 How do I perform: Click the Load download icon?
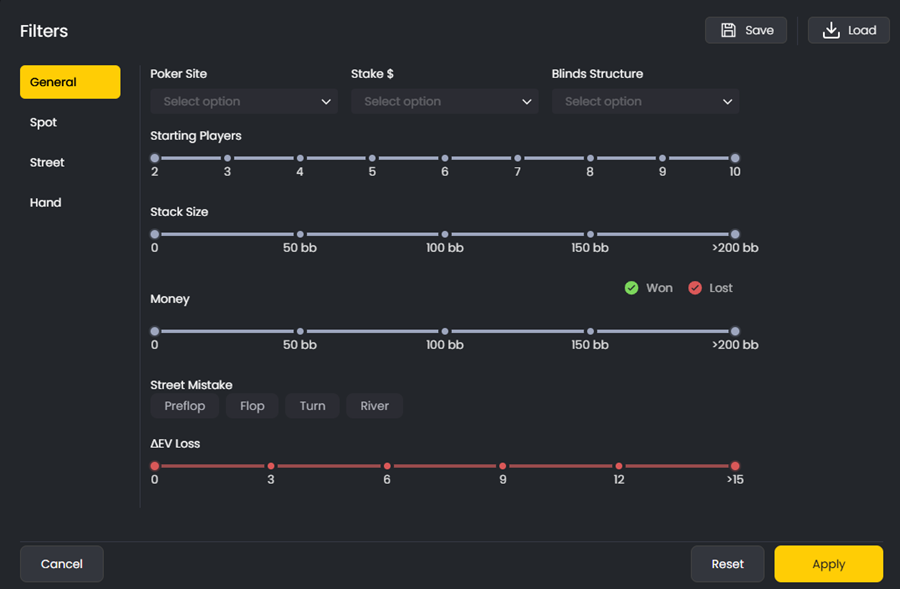pyautogui.click(x=831, y=30)
